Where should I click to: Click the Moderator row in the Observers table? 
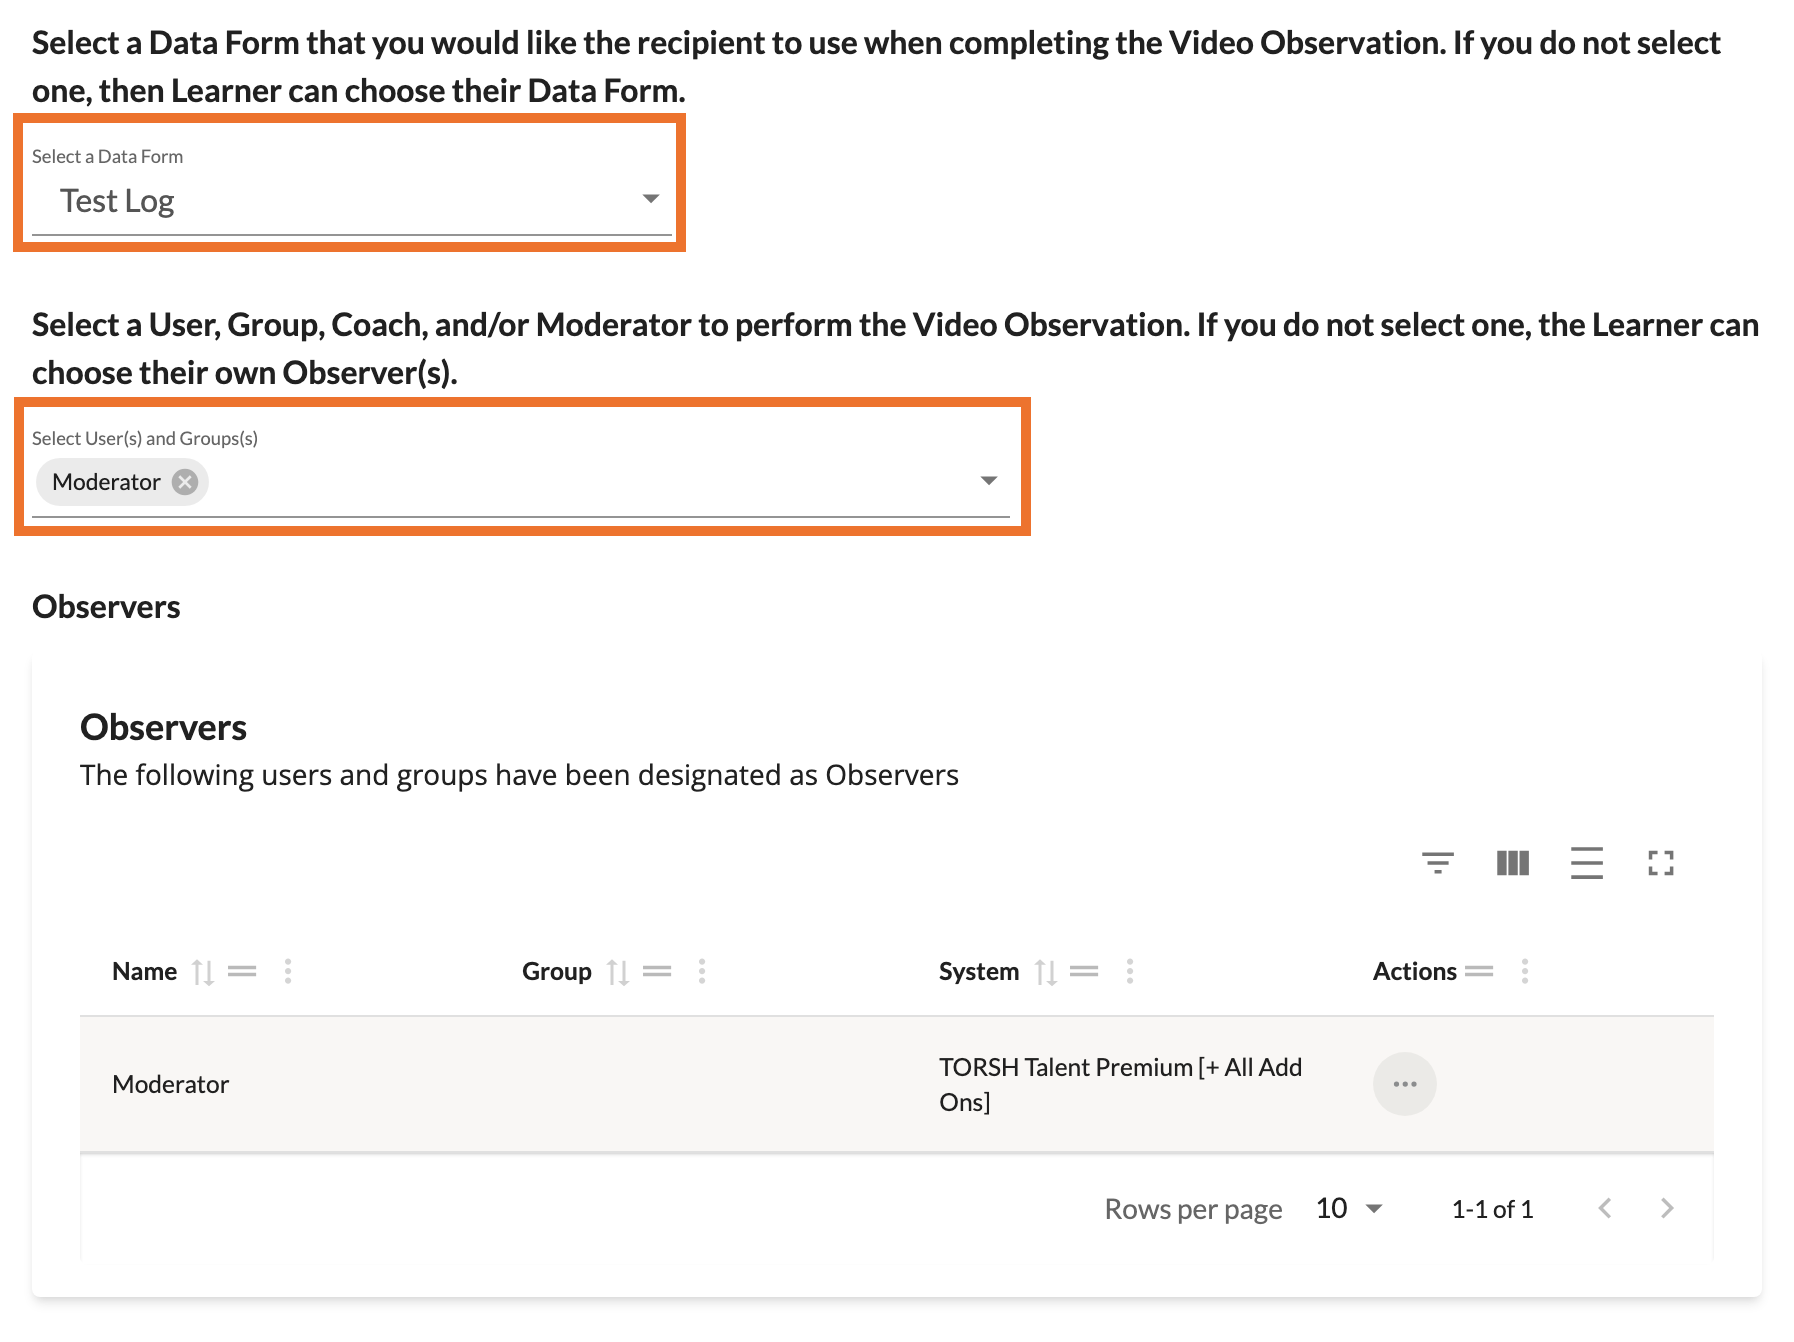tap(171, 1084)
